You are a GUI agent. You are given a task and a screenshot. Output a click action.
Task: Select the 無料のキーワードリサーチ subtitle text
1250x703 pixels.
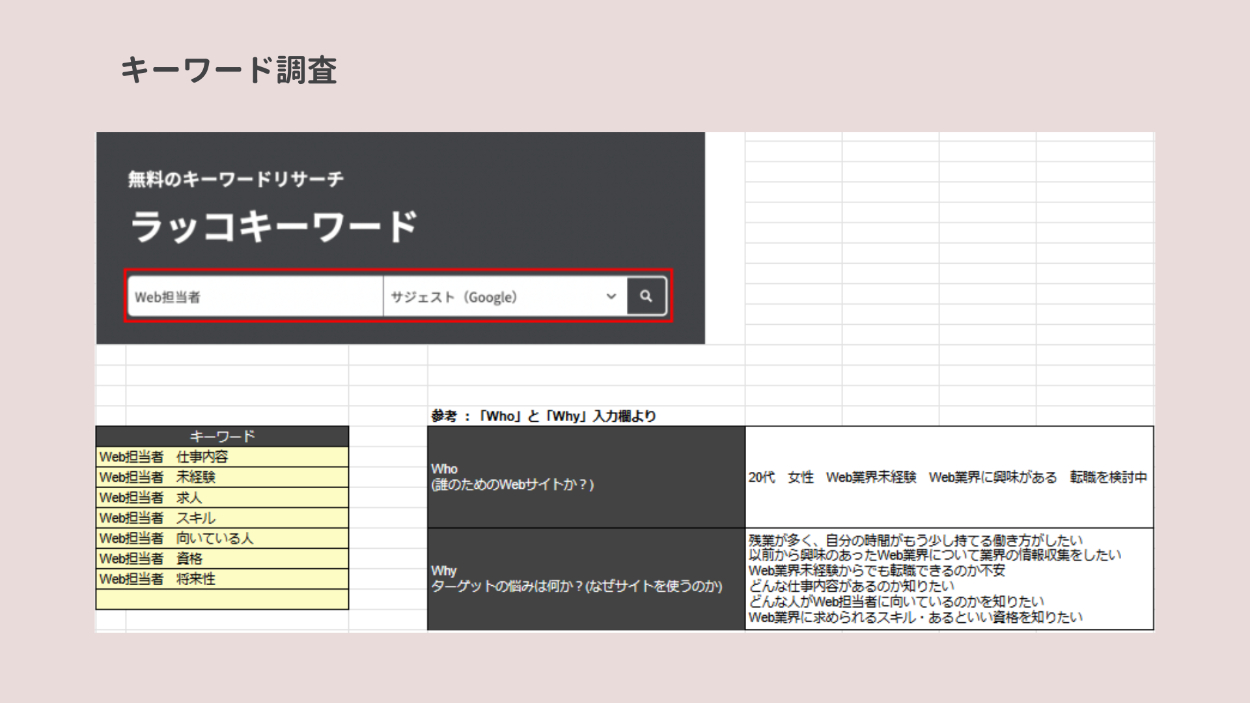tap(236, 179)
